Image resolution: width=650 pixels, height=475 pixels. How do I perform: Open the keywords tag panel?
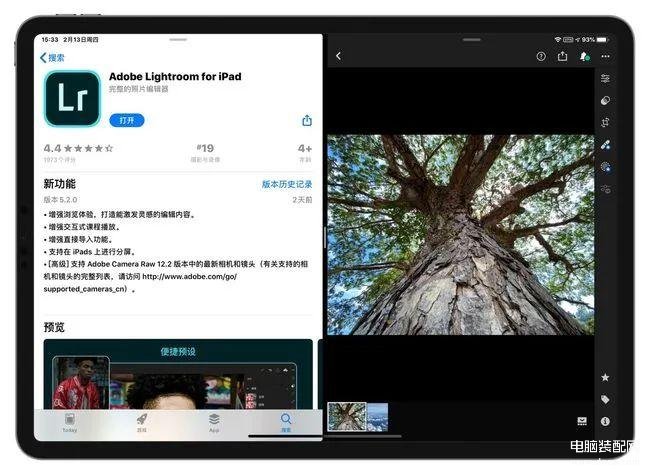click(605, 399)
